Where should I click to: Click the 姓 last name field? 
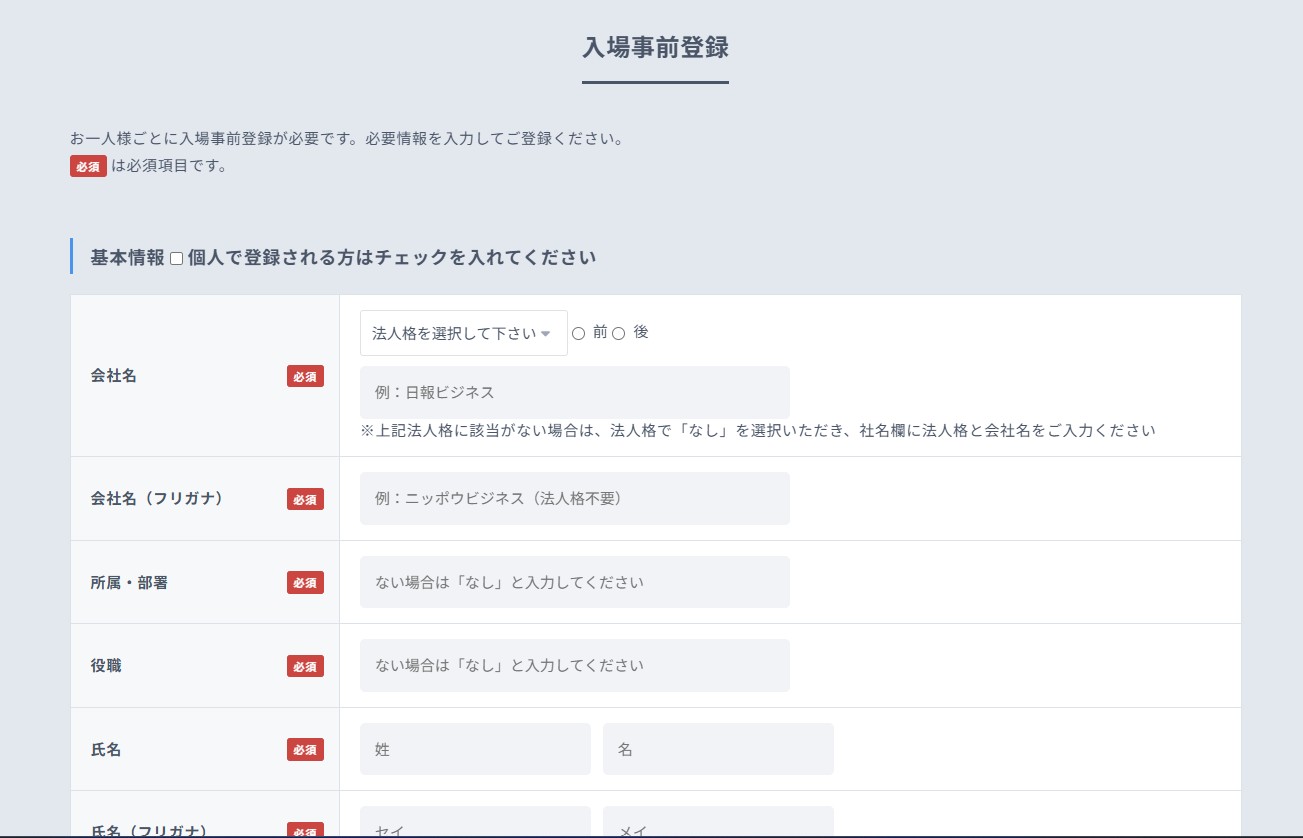click(475, 749)
